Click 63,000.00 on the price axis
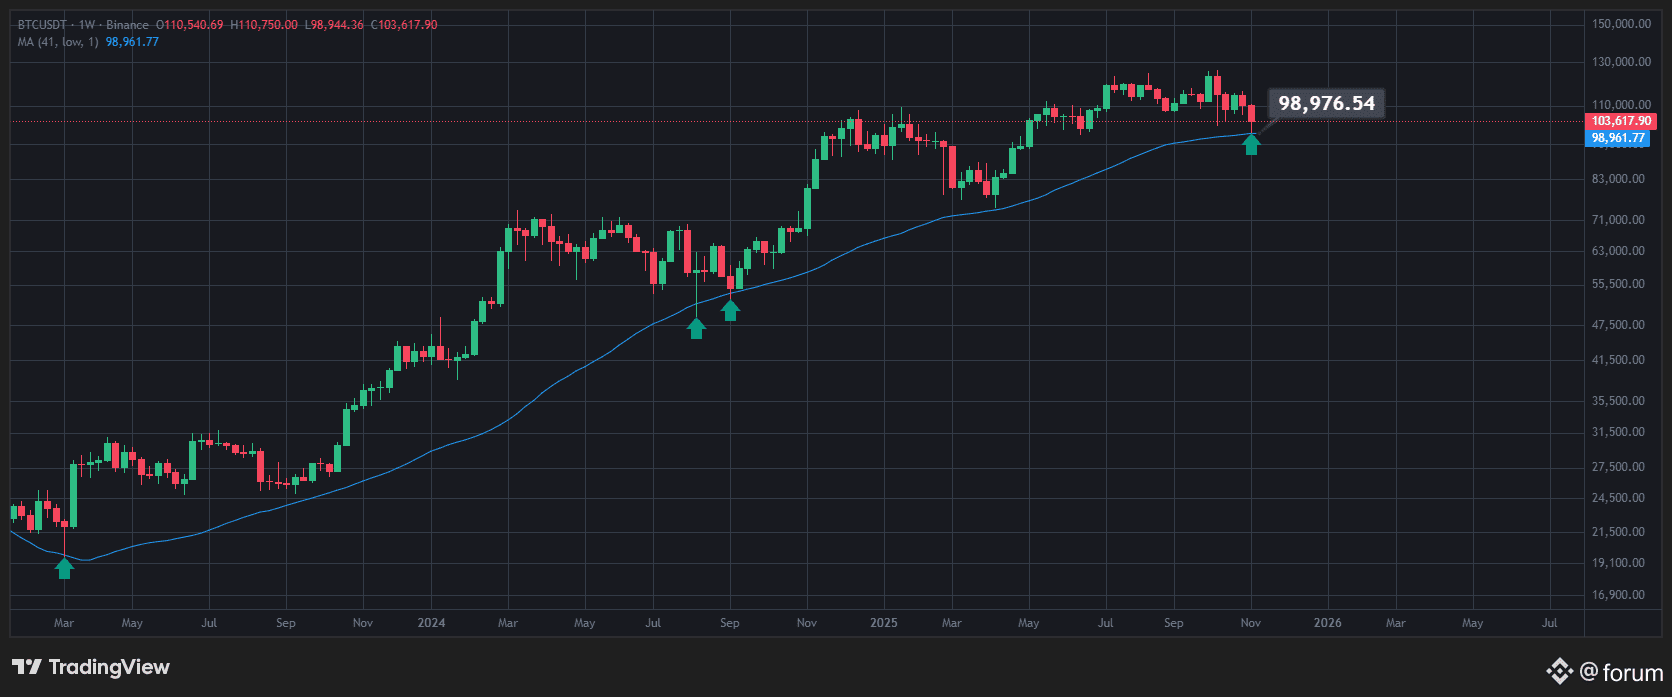The width and height of the screenshot is (1672, 697). (x=1618, y=251)
